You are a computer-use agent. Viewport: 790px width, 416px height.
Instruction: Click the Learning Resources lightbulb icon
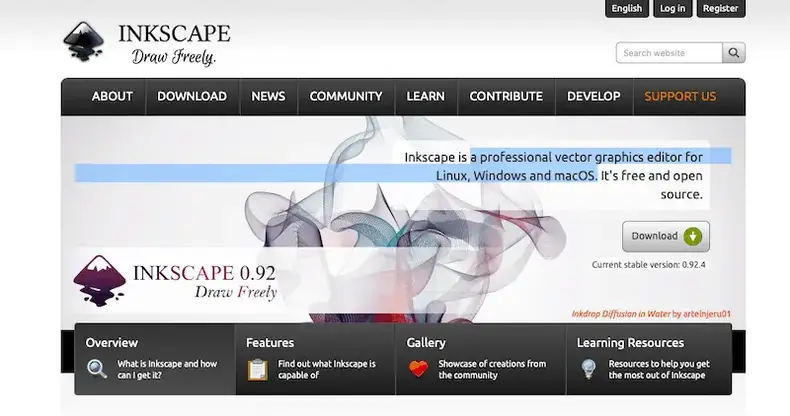click(589, 369)
